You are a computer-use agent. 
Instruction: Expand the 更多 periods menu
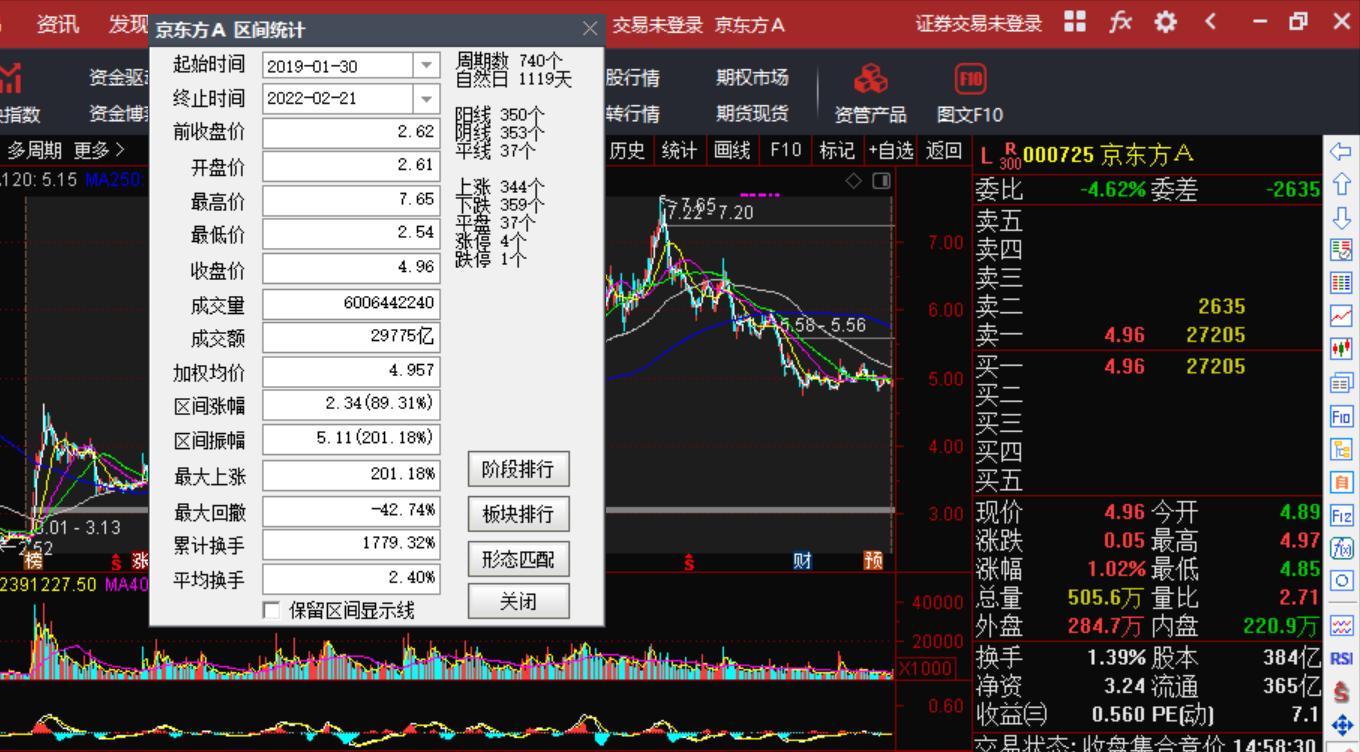[97, 147]
